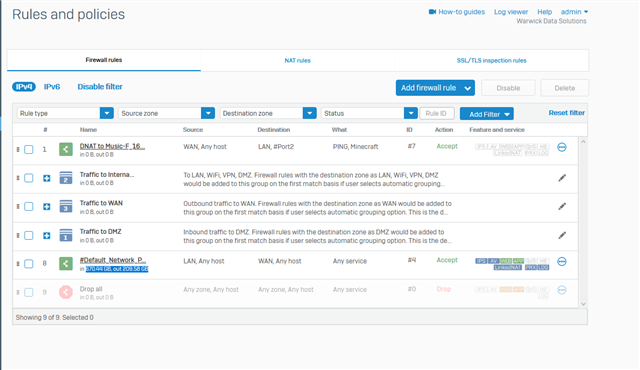The image size is (640, 370).
Task: Open the Log viewer
Action: click(x=511, y=12)
